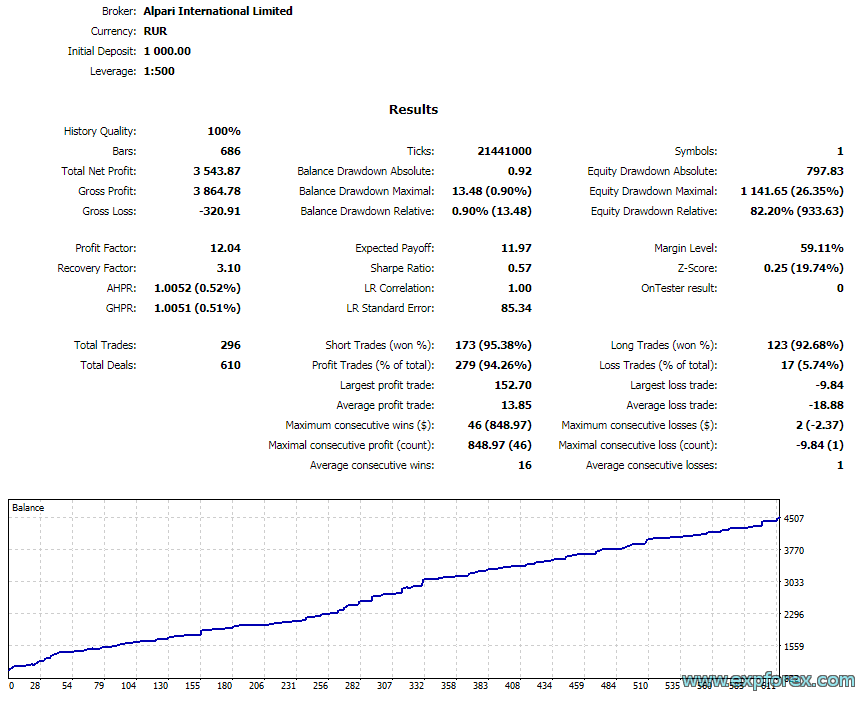The width and height of the screenshot is (868, 701).
Task: Select LR Correlation value 1.00
Action: [x=520, y=288]
